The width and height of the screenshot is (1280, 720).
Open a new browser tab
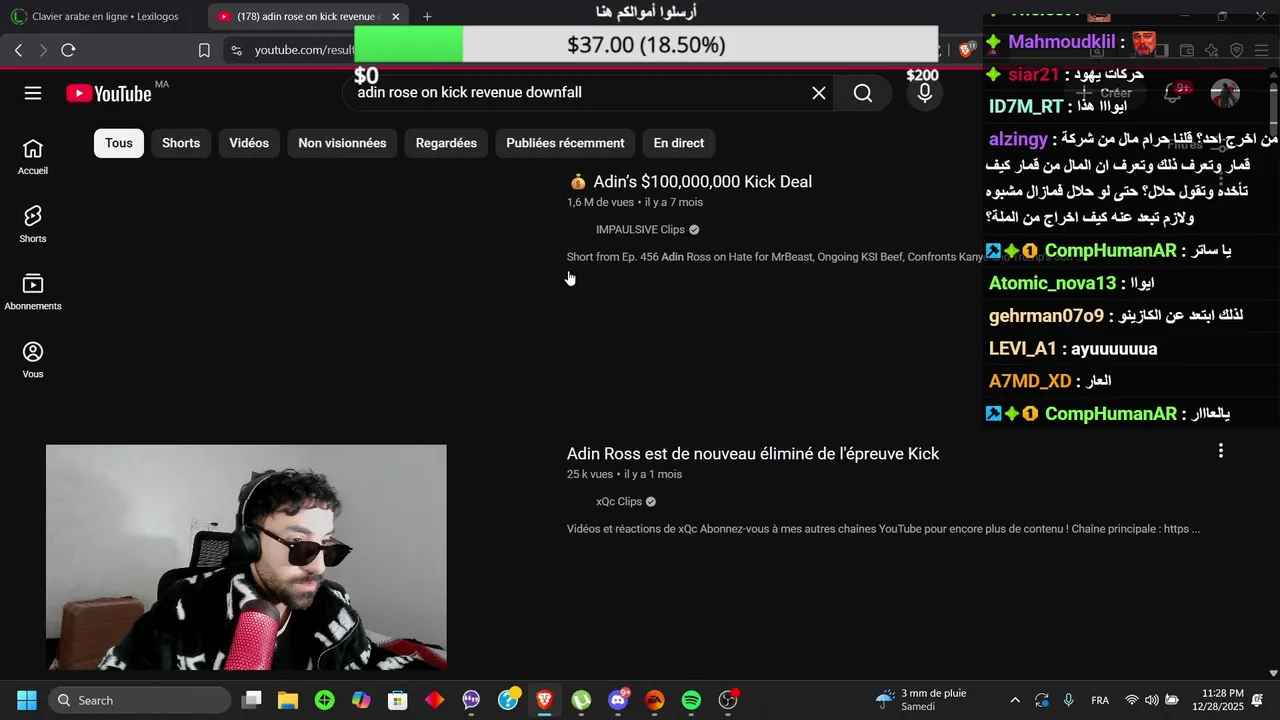pyautogui.click(x=427, y=16)
